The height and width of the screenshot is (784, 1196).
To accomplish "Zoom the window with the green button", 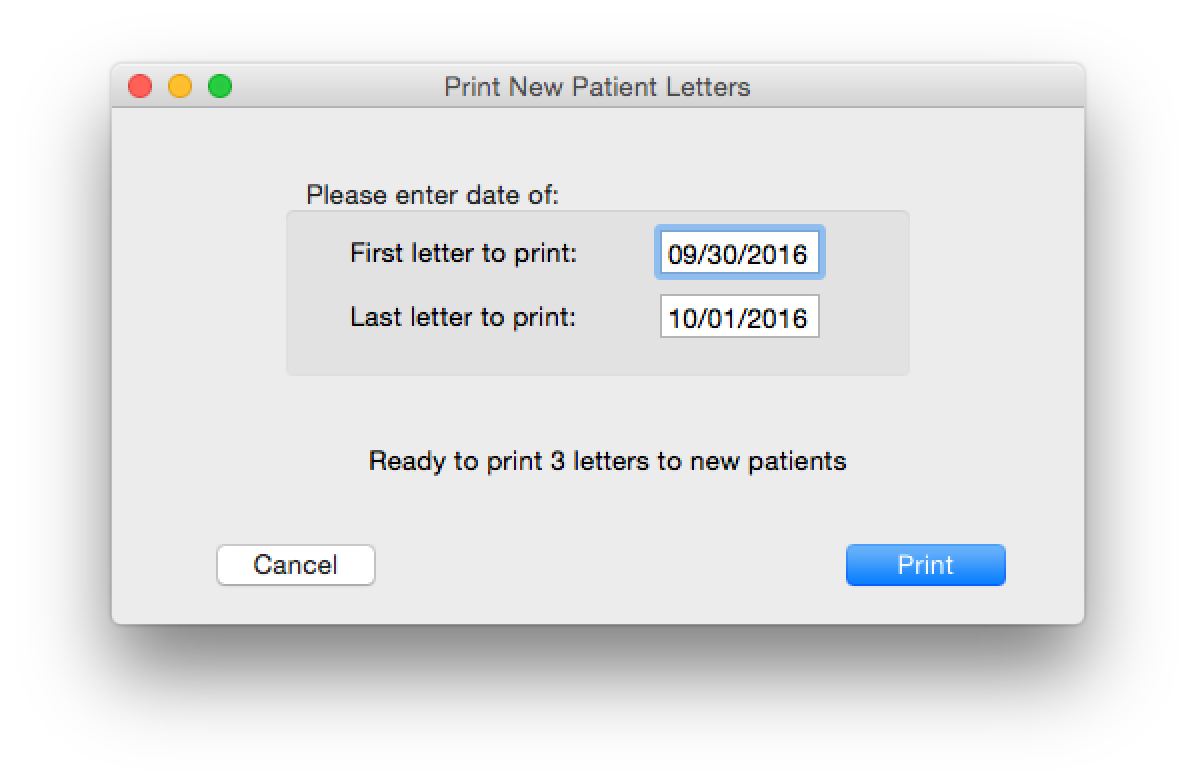I will pos(220,87).
